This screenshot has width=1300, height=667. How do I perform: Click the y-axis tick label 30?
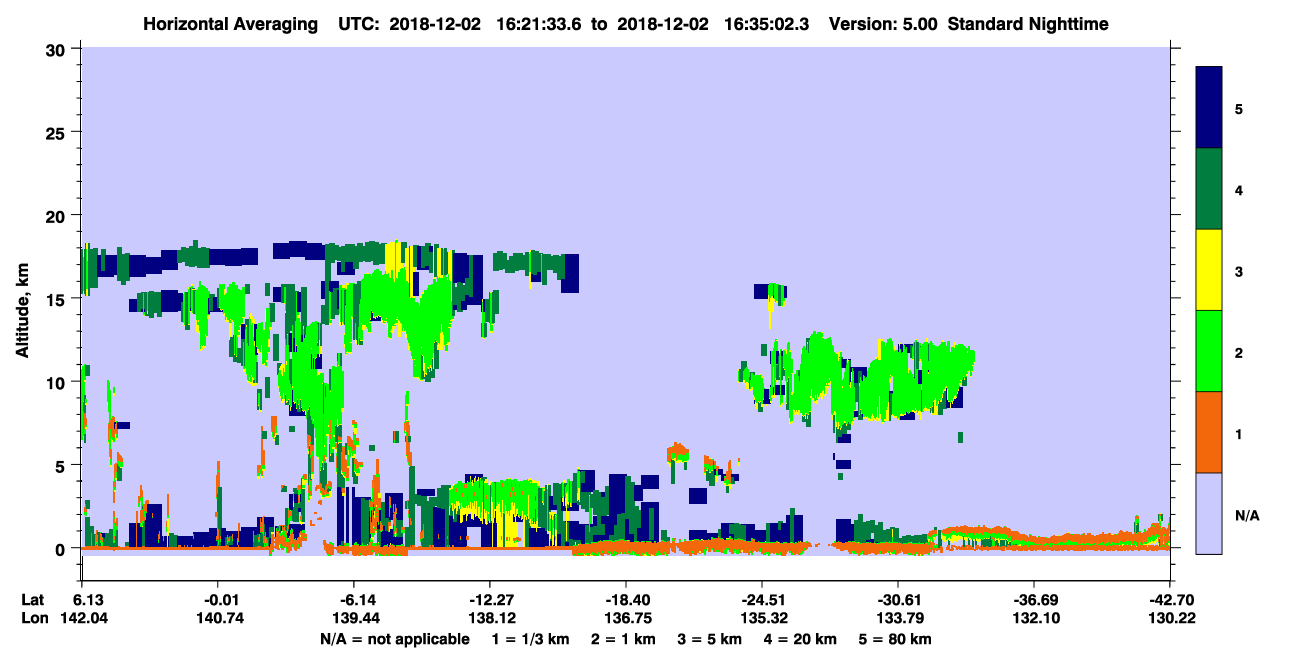click(x=58, y=48)
